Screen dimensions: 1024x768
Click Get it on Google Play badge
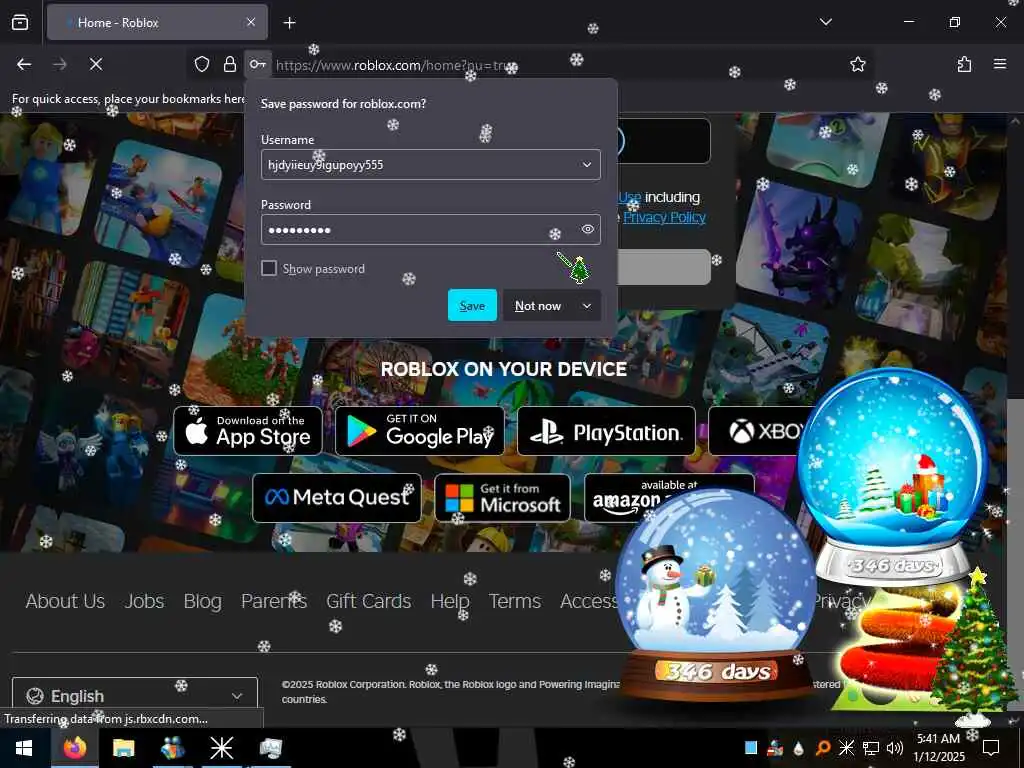coord(419,431)
